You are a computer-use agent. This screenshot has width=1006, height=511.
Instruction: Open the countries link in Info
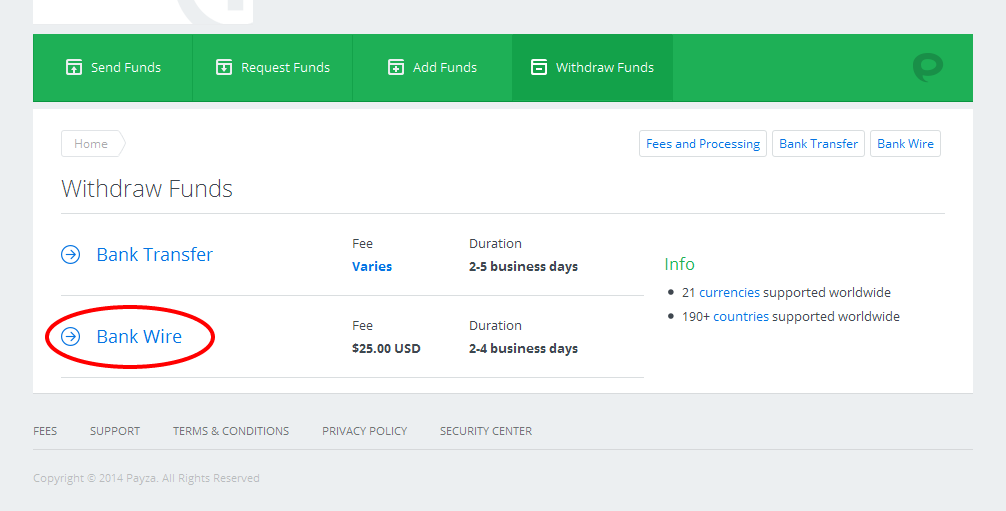[741, 316]
